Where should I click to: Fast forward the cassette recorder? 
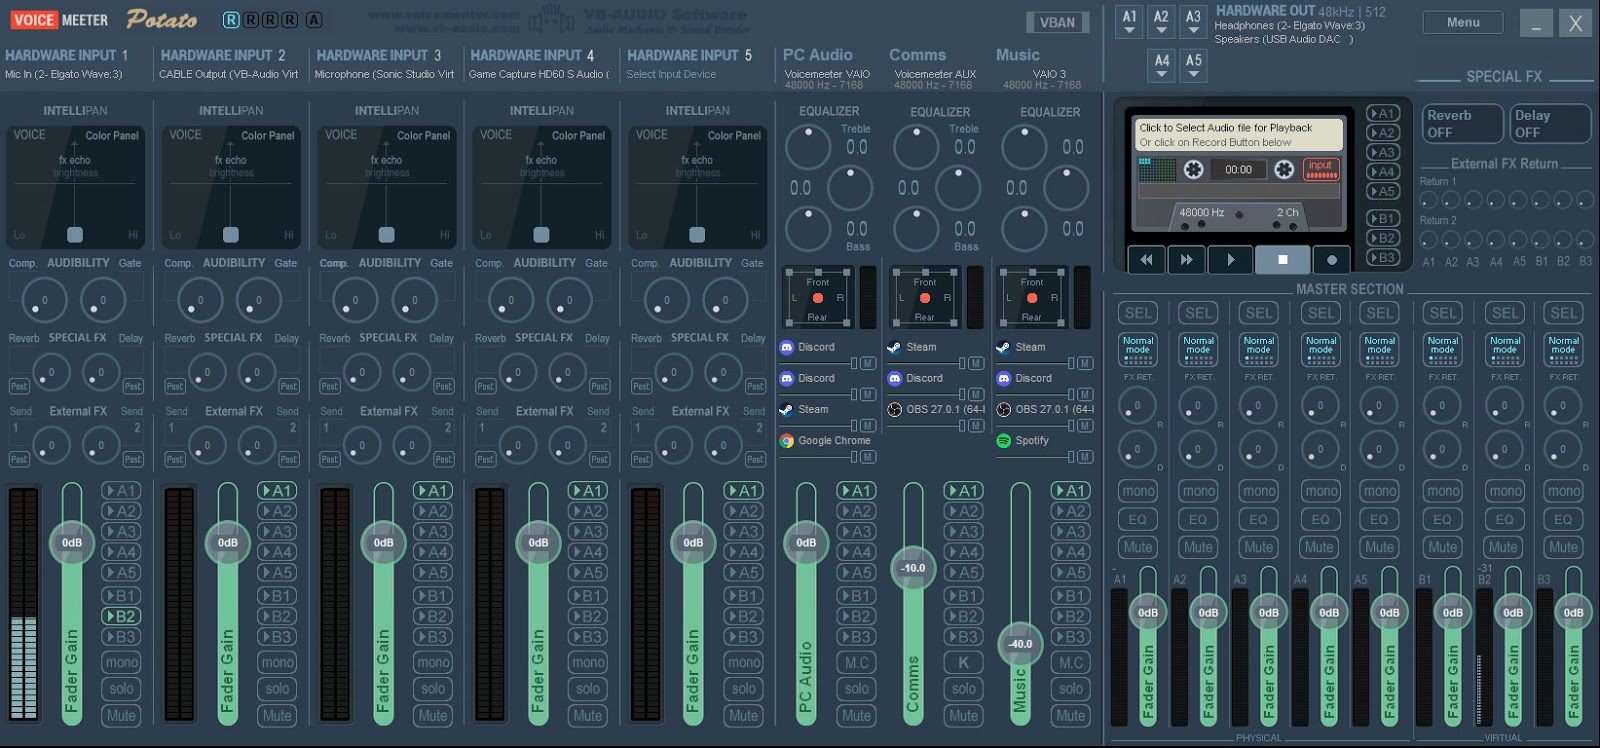pos(1186,259)
